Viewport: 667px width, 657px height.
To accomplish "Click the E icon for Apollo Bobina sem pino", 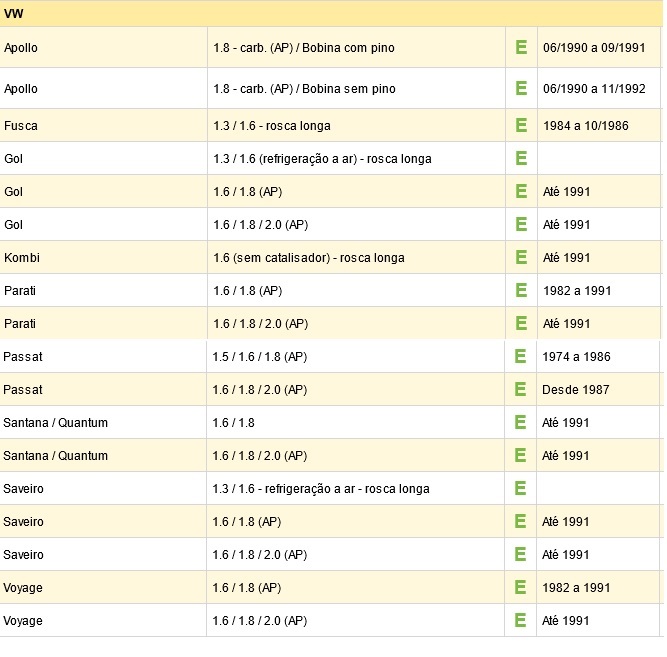I will [521, 88].
